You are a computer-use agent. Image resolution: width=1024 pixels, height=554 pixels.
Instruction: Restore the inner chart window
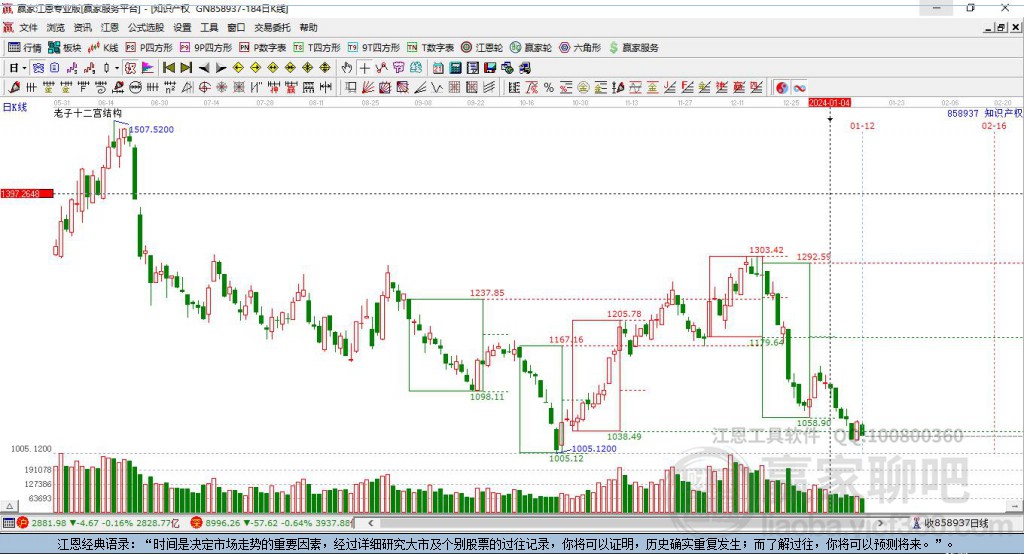click(x=1001, y=27)
